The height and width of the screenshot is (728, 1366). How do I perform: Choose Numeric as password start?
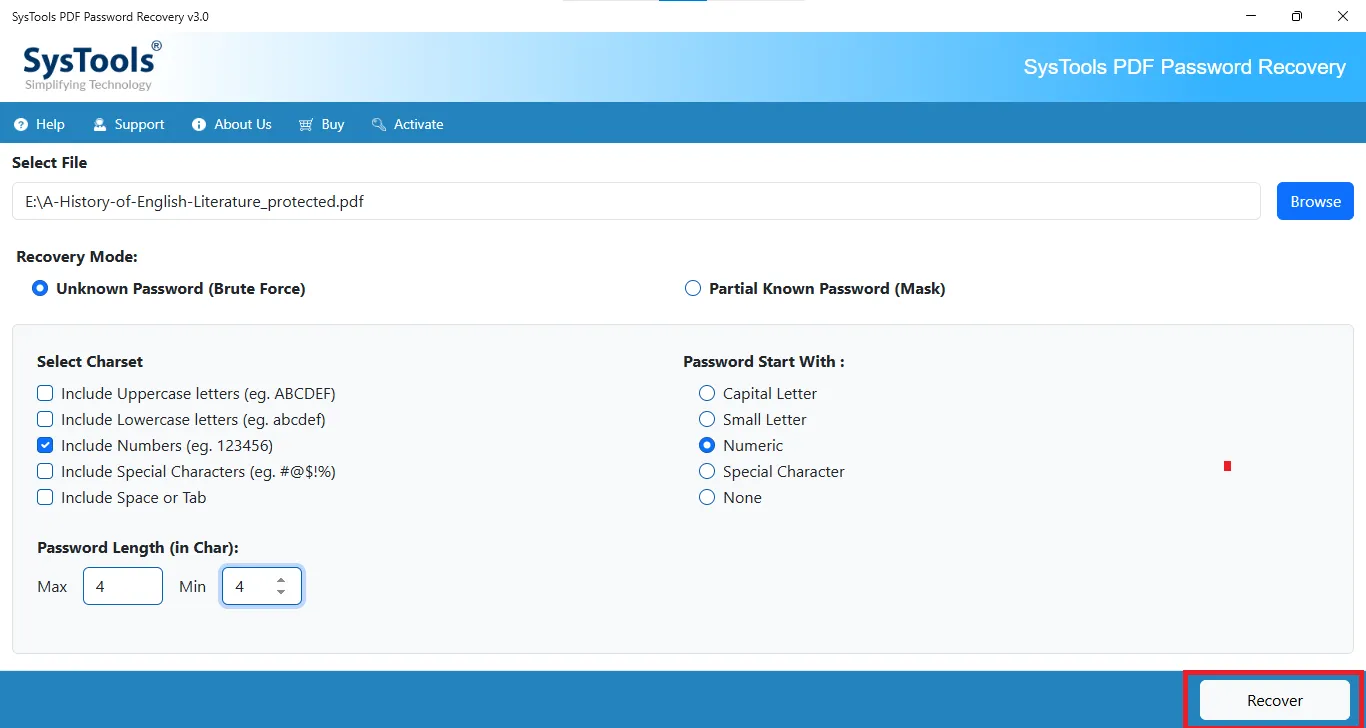click(x=707, y=445)
